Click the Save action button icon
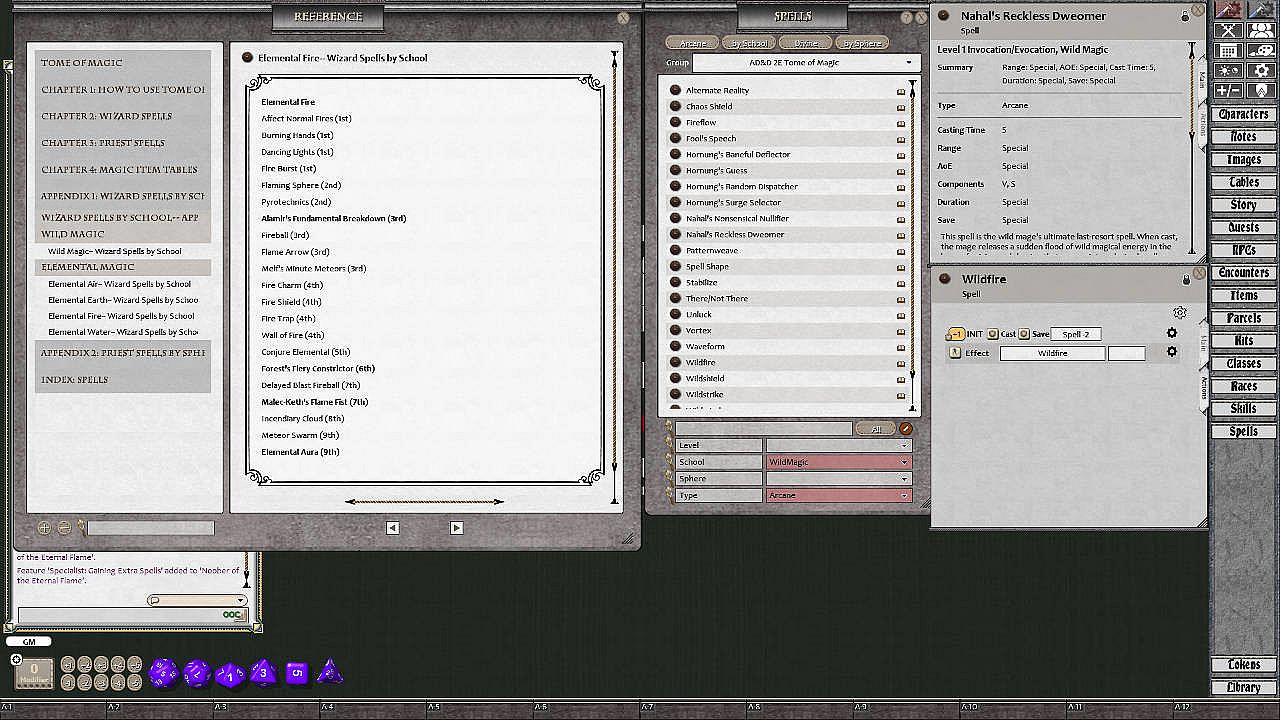The height and width of the screenshot is (720, 1280). (1024, 334)
